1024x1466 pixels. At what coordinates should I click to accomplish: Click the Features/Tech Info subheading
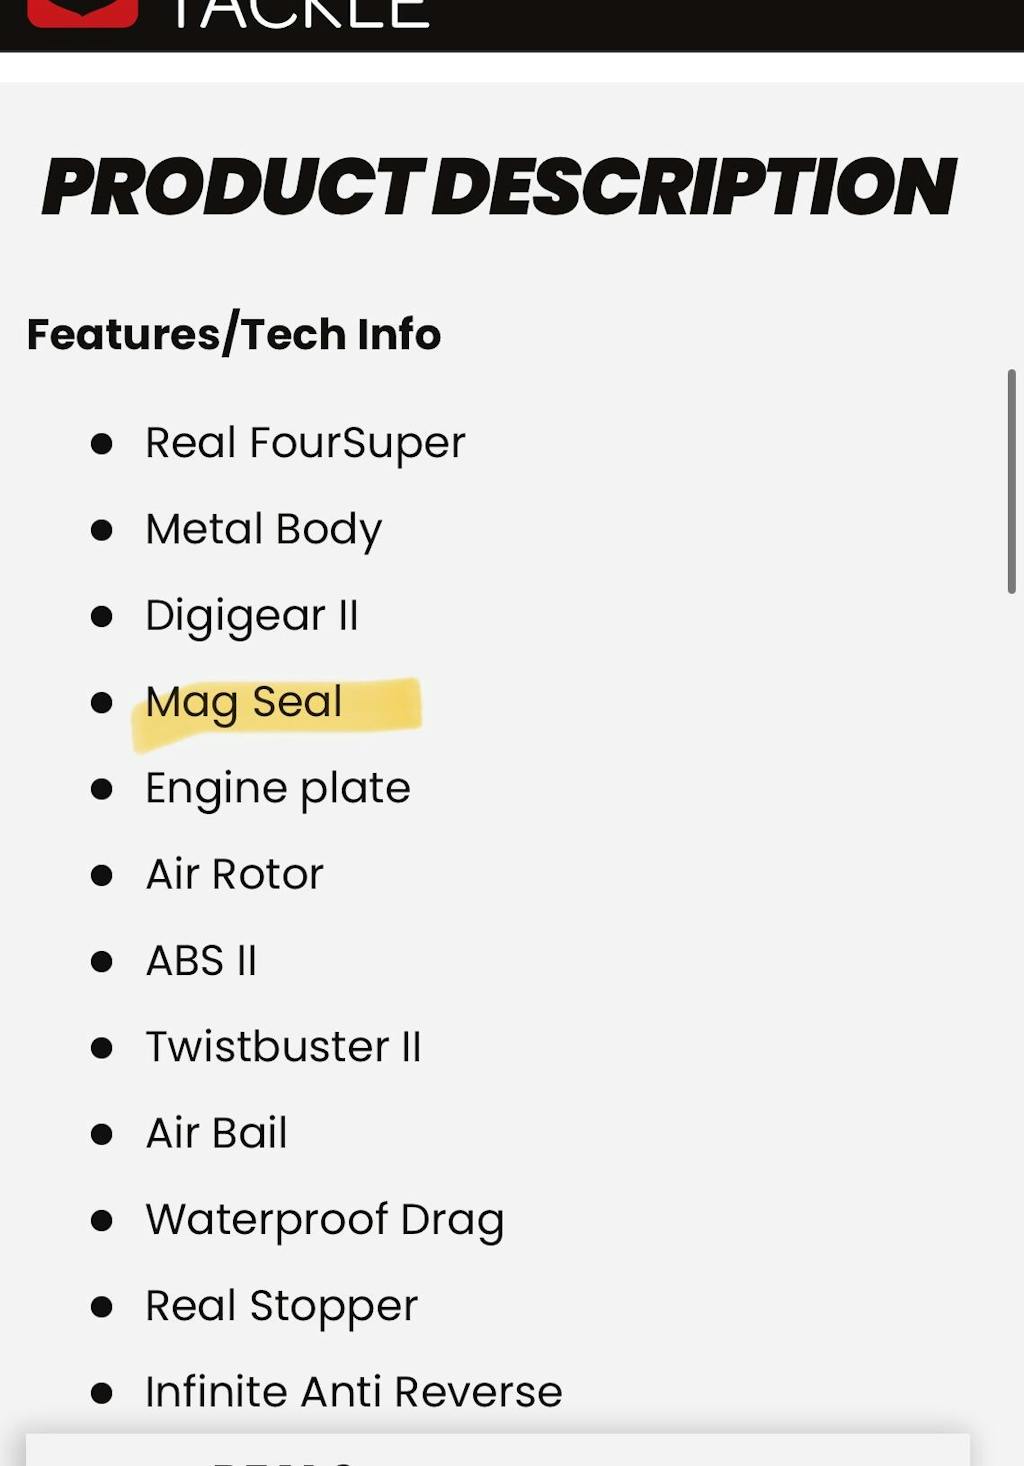(234, 334)
